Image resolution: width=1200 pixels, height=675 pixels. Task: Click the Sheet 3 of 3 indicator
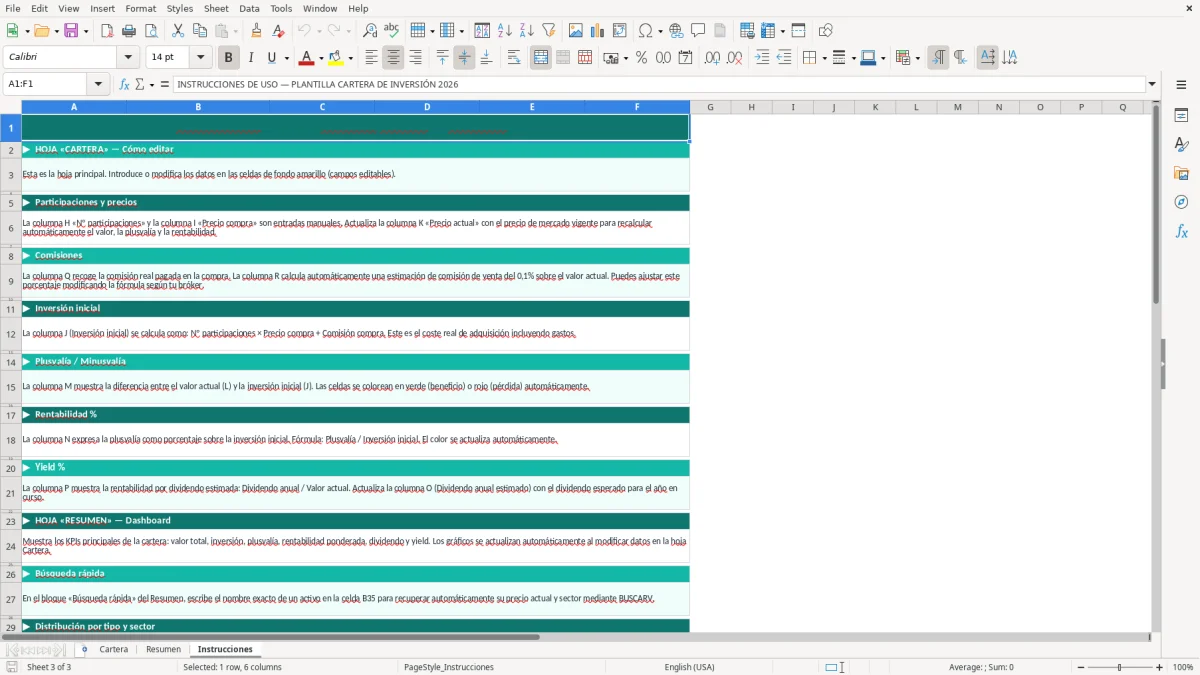[49, 667]
